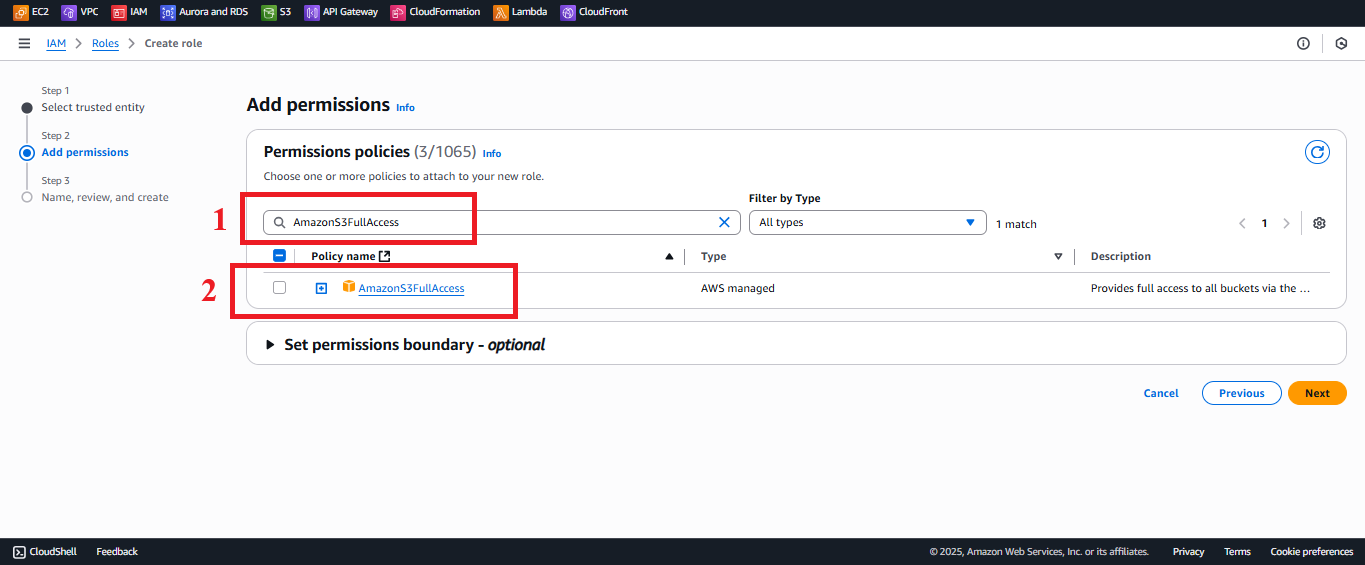1365x565 pixels.
Task: Open Info link next to Permissions policies
Action: 492,153
